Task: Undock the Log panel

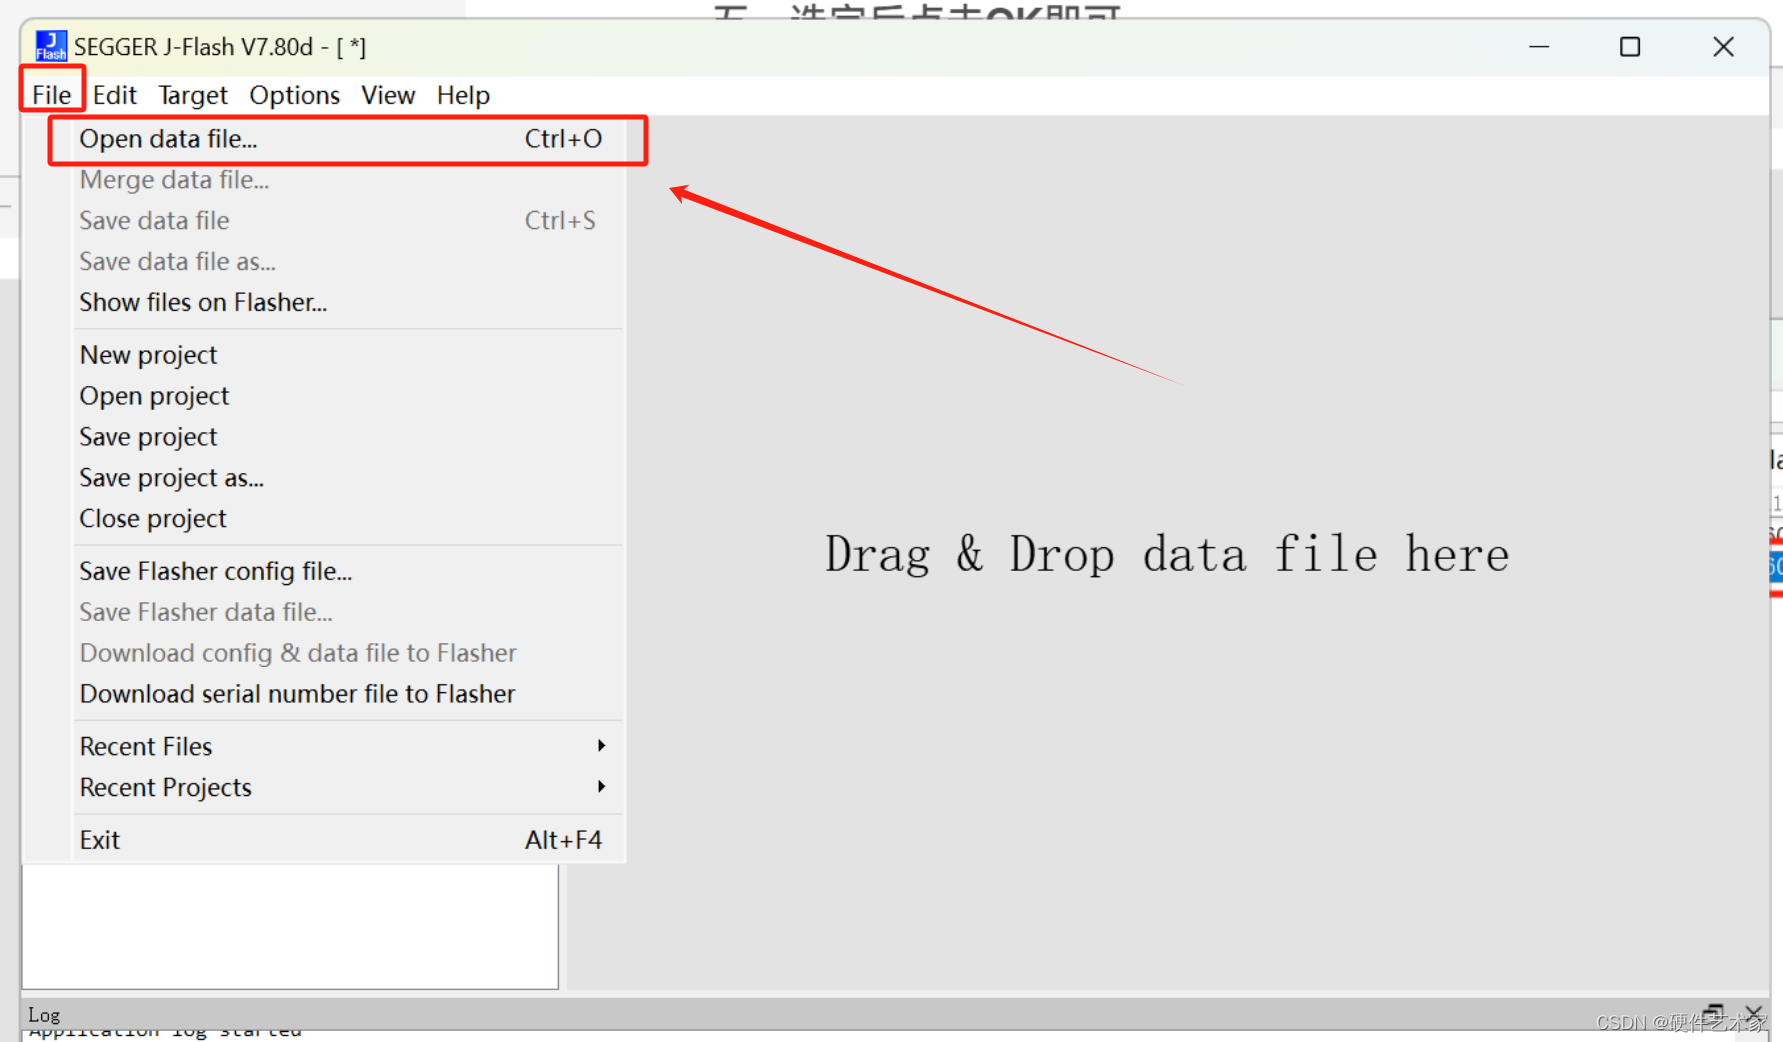Action: [1715, 1012]
